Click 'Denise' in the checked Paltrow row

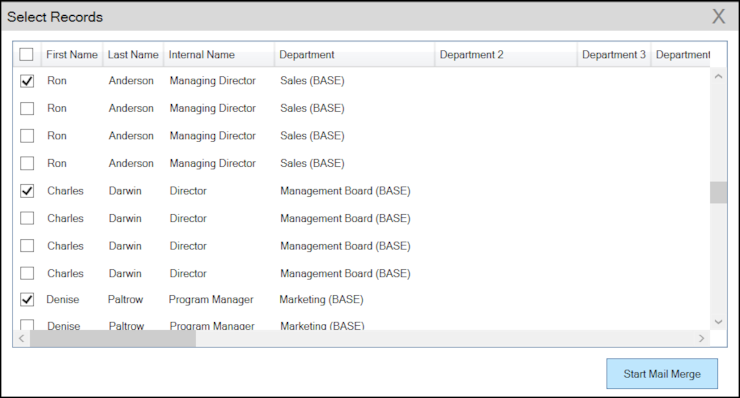point(63,299)
